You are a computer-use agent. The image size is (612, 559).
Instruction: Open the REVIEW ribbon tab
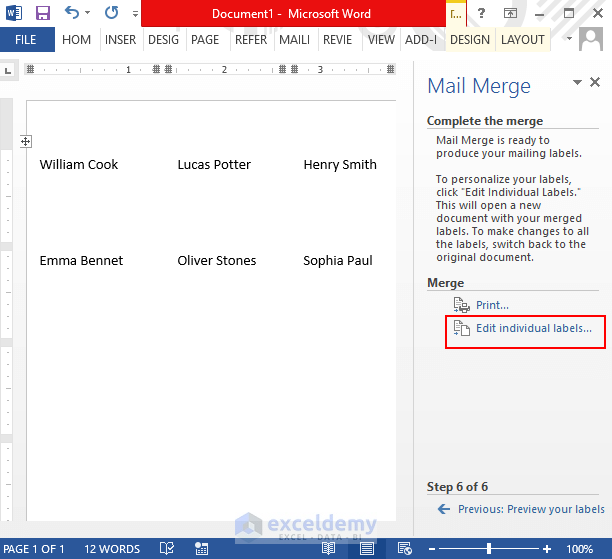click(337, 39)
